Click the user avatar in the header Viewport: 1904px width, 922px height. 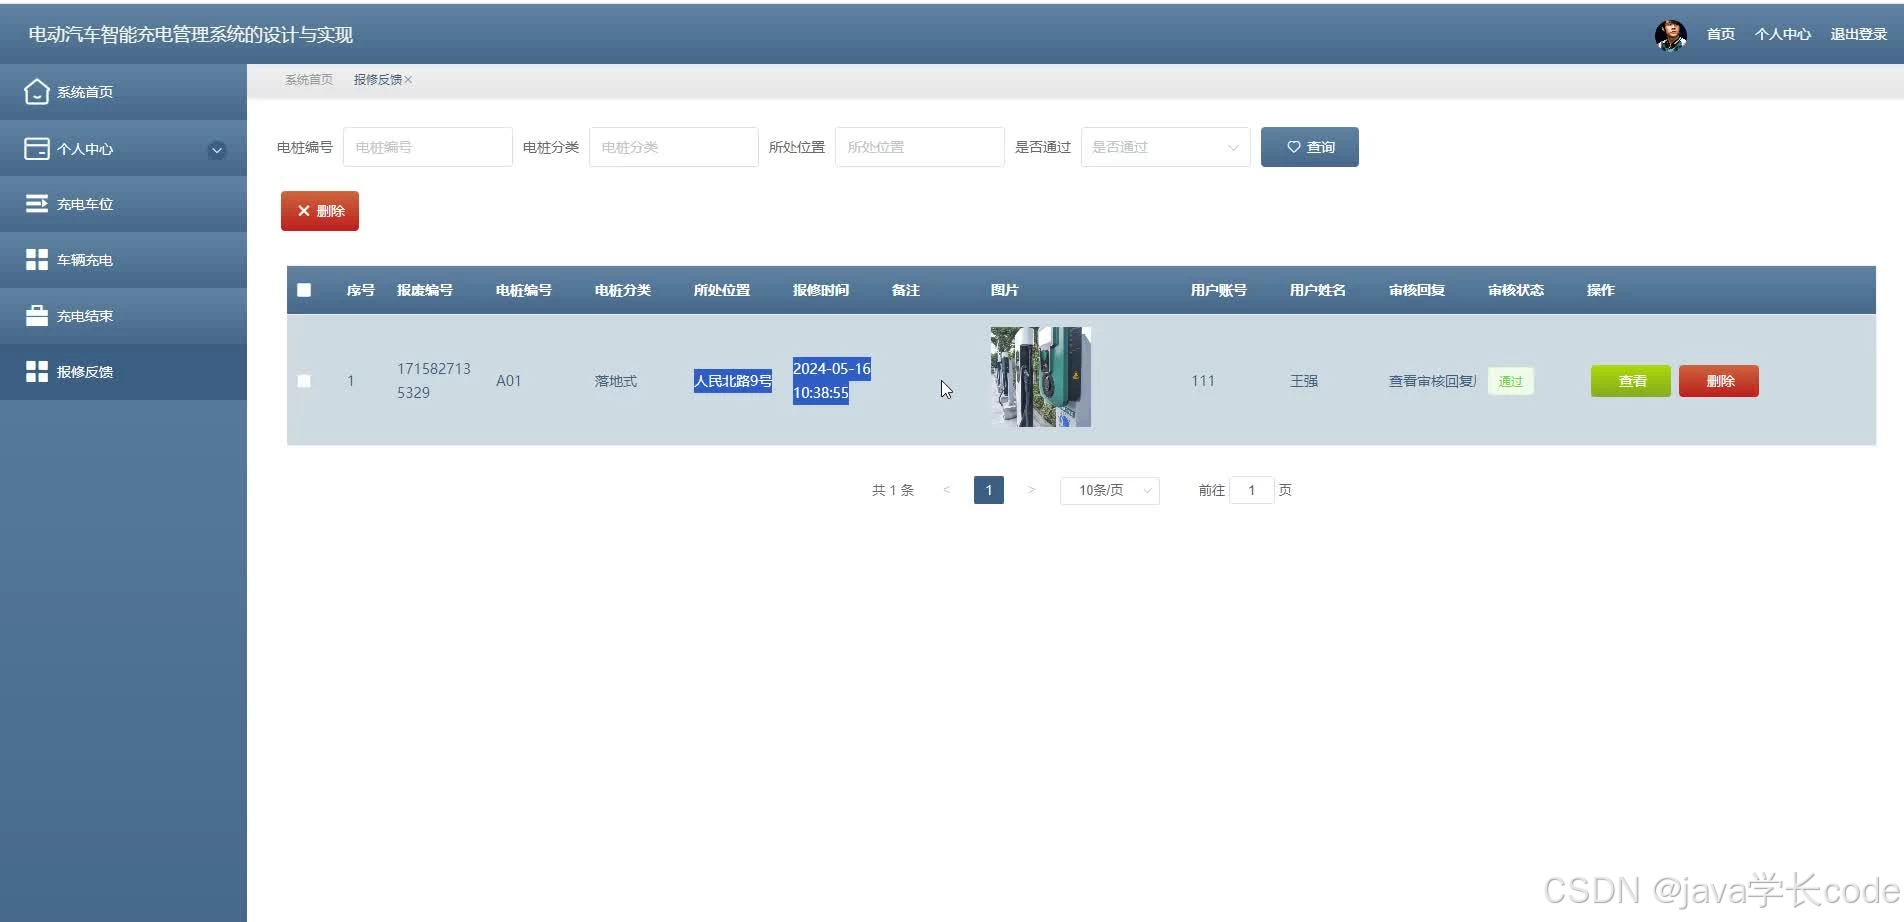[x=1671, y=34]
